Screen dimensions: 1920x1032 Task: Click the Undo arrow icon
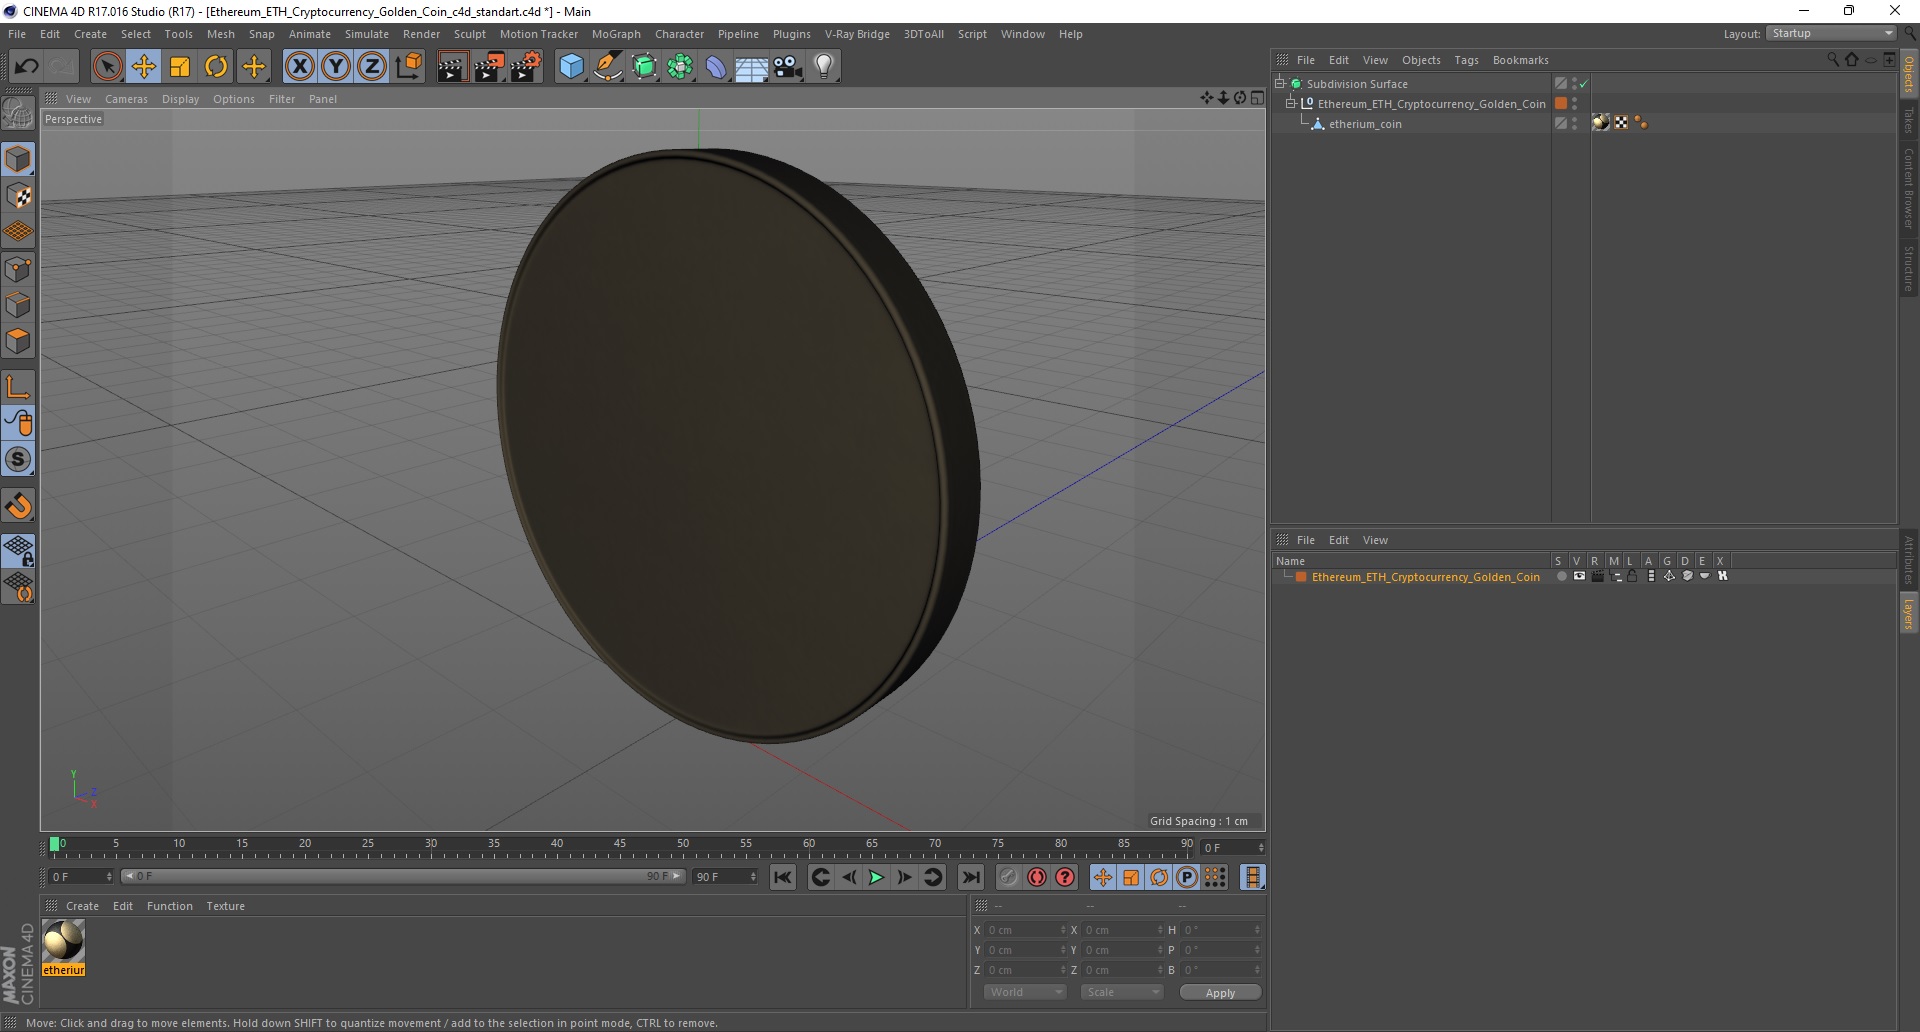click(26, 67)
